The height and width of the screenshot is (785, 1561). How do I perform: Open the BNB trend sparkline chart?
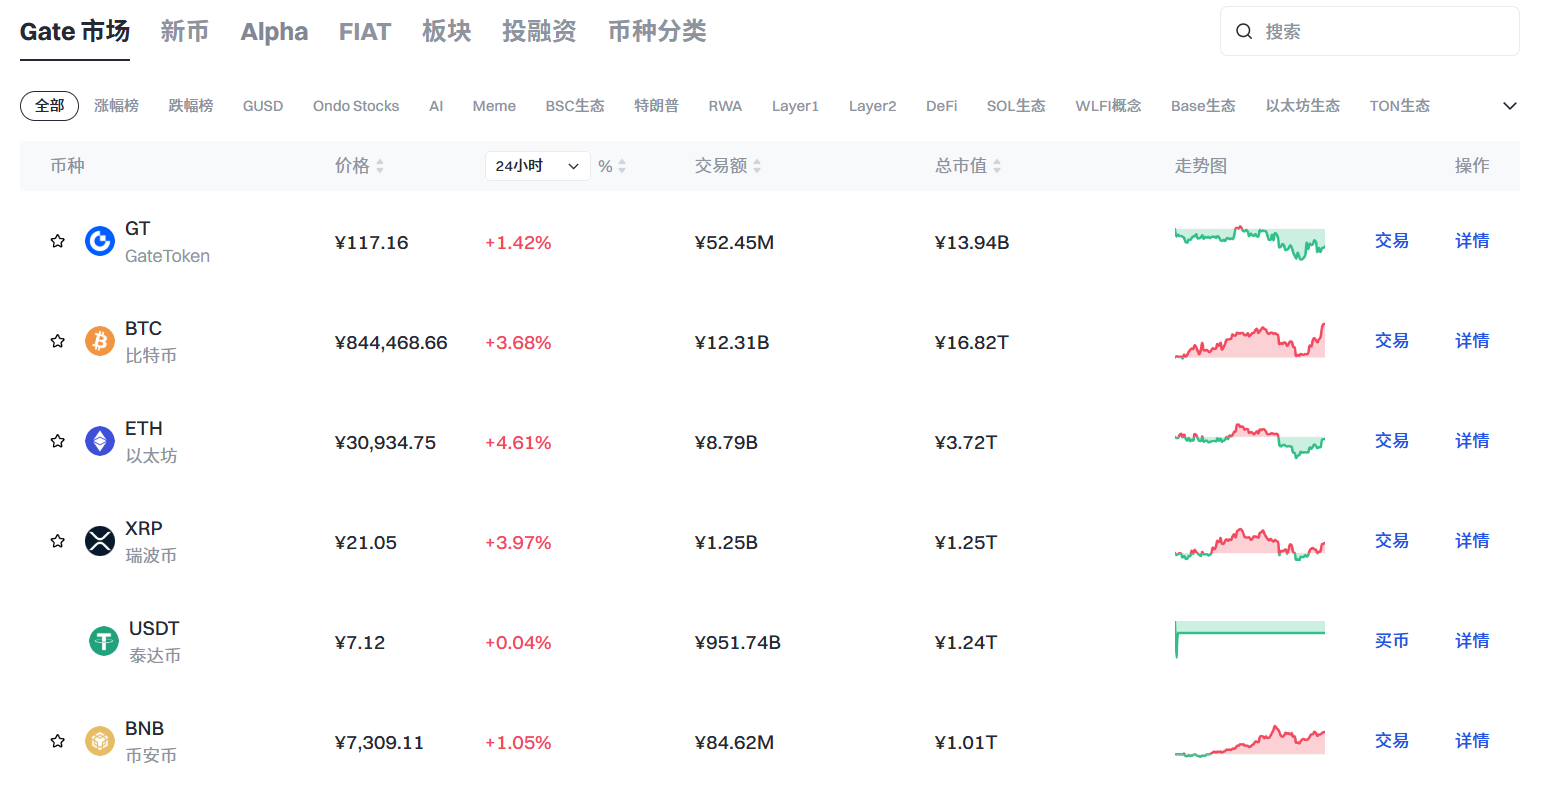tap(1249, 741)
